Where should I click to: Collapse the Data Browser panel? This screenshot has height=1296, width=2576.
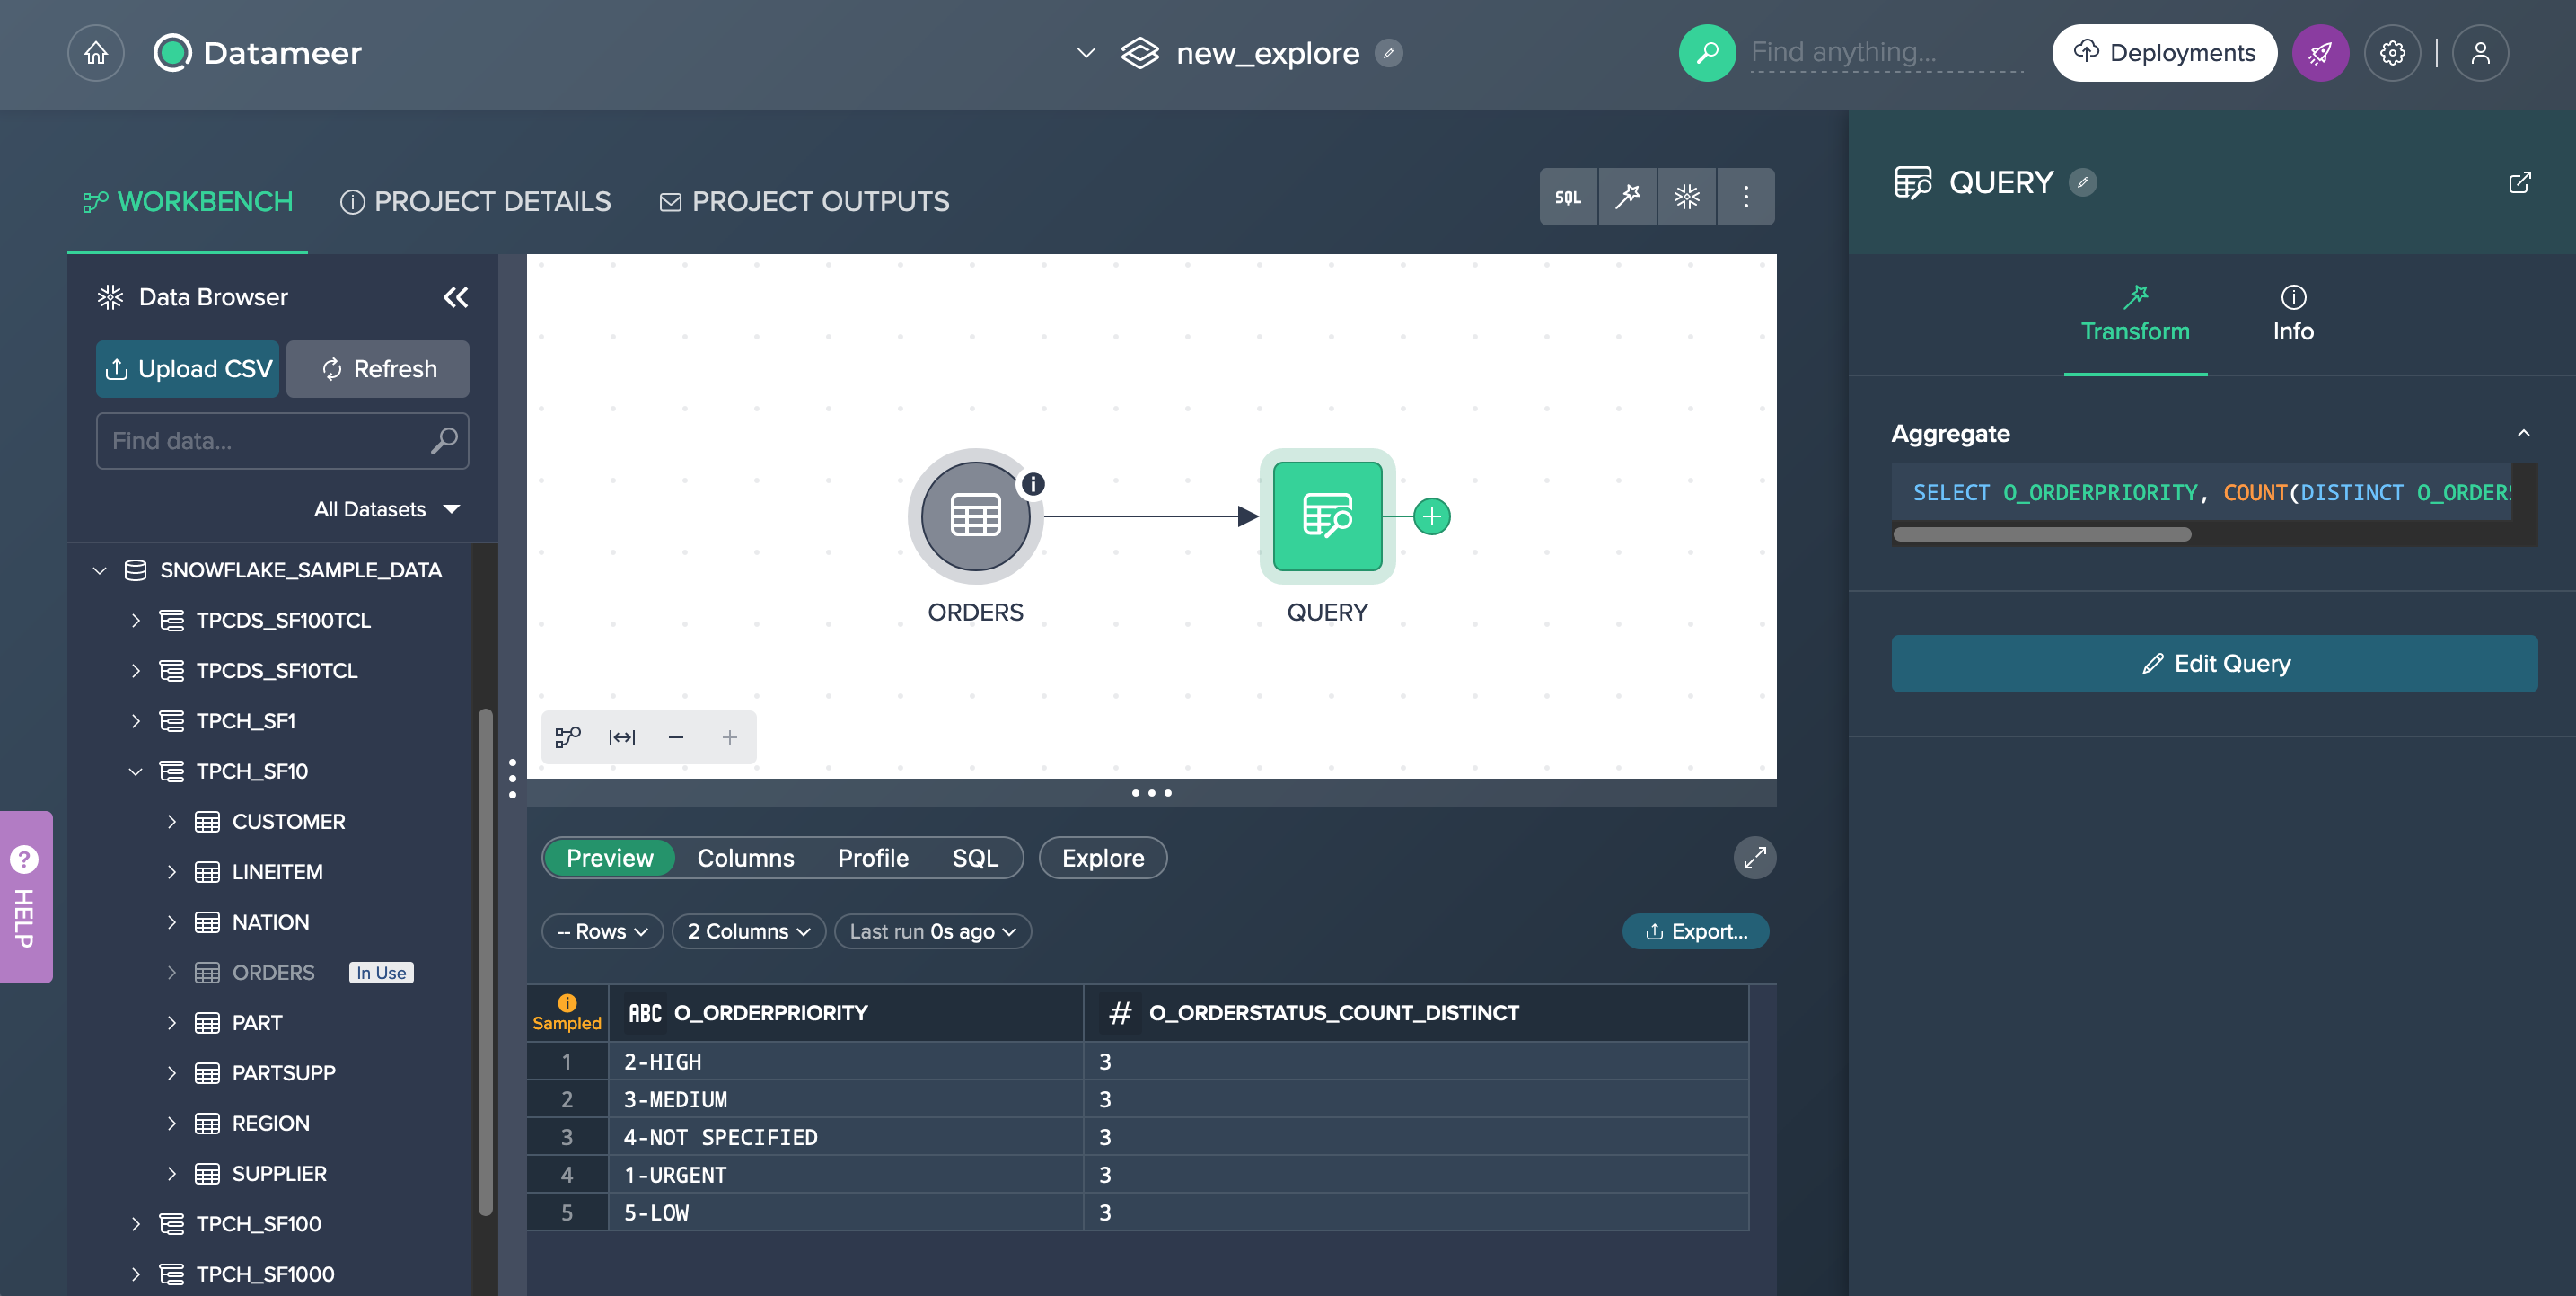click(x=456, y=297)
